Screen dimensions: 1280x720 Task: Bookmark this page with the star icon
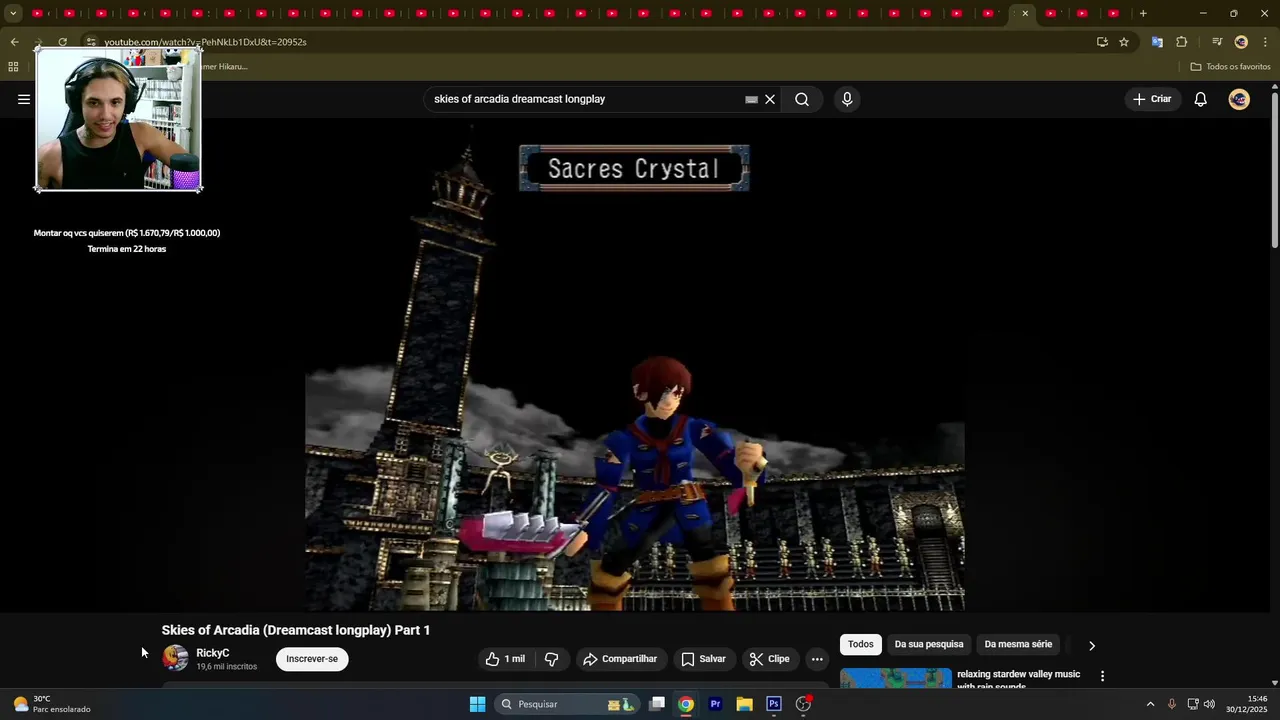(1124, 42)
